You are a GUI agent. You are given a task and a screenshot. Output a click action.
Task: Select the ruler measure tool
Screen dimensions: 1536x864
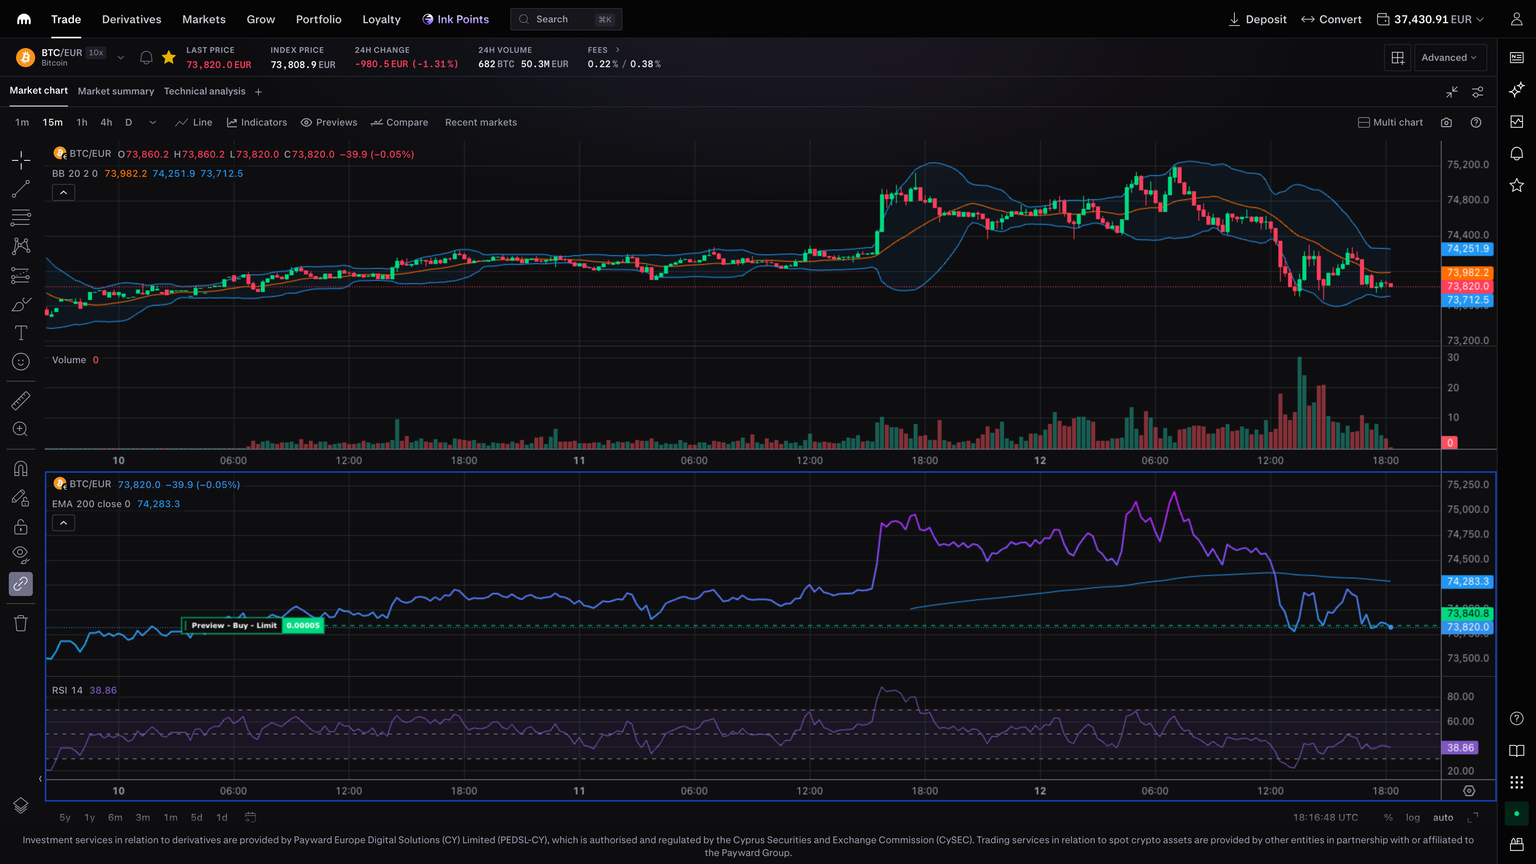(x=21, y=401)
